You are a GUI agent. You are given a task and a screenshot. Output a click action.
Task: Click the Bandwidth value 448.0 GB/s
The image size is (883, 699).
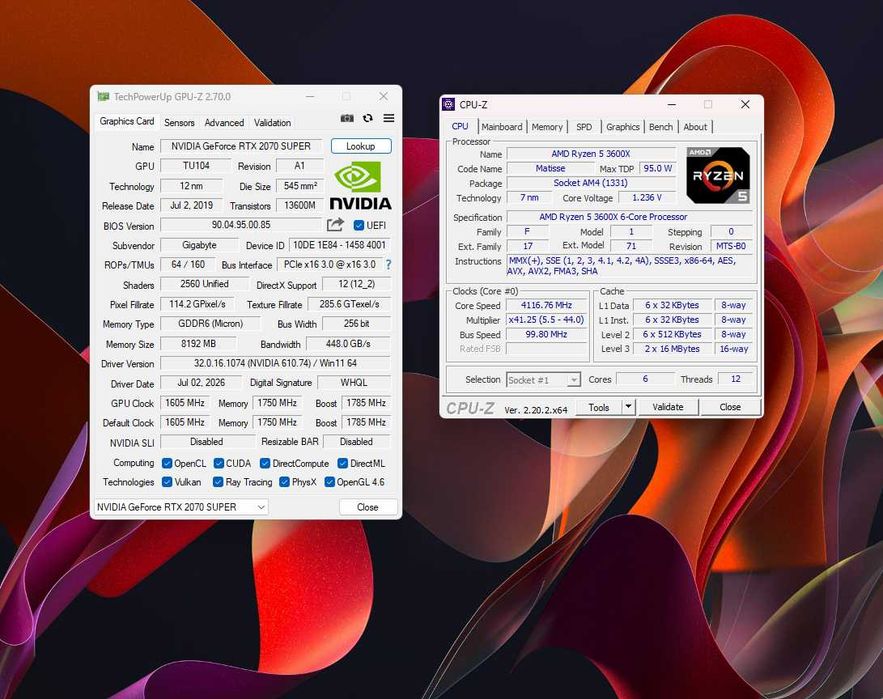pyautogui.click(x=348, y=344)
